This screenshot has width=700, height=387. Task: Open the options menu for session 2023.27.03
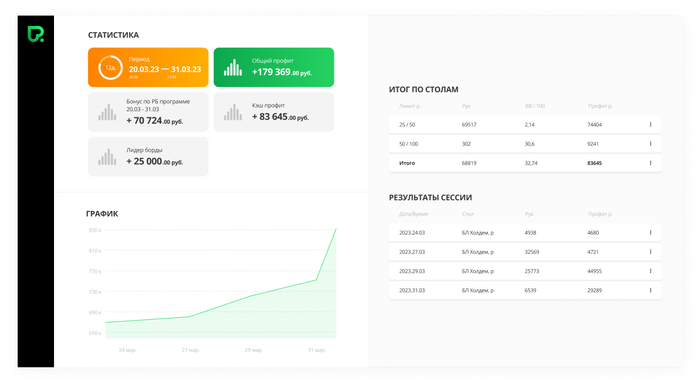[x=650, y=252]
